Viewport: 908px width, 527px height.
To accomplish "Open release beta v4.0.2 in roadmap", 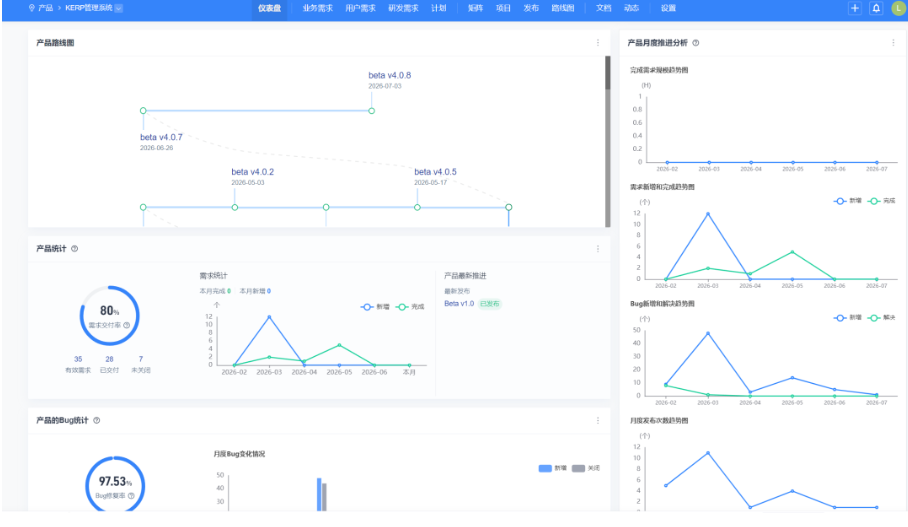I will click(x=252, y=172).
